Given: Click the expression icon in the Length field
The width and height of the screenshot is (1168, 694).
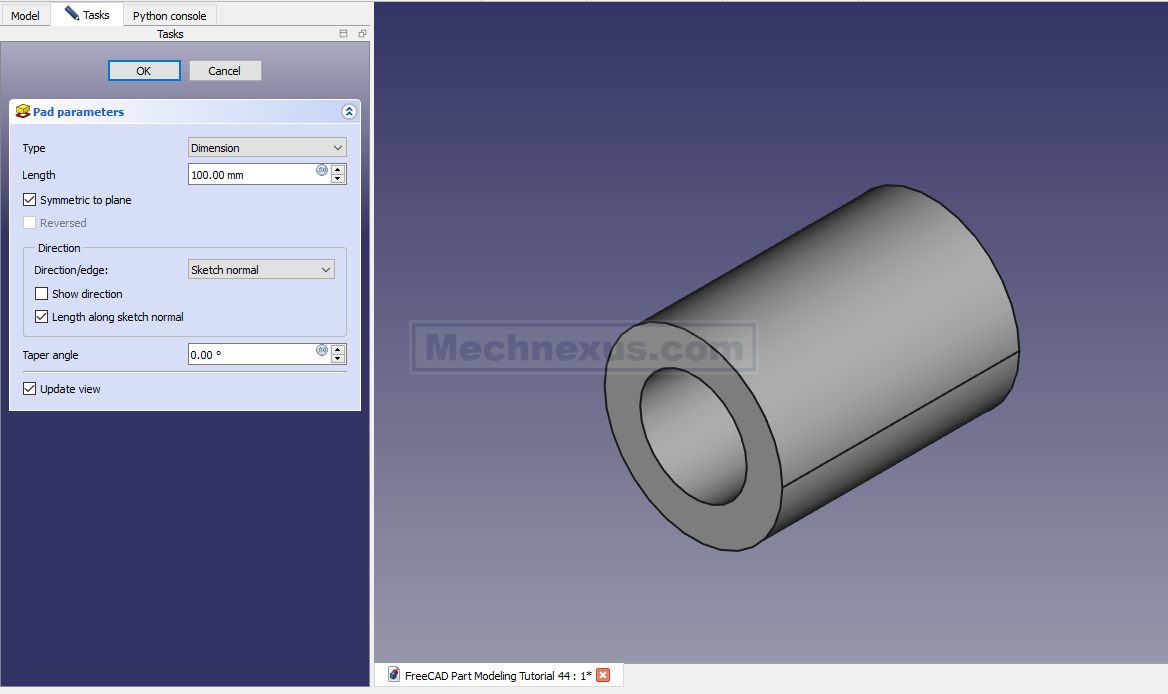Looking at the screenshot, I should pyautogui.click(x=322, y=170).
